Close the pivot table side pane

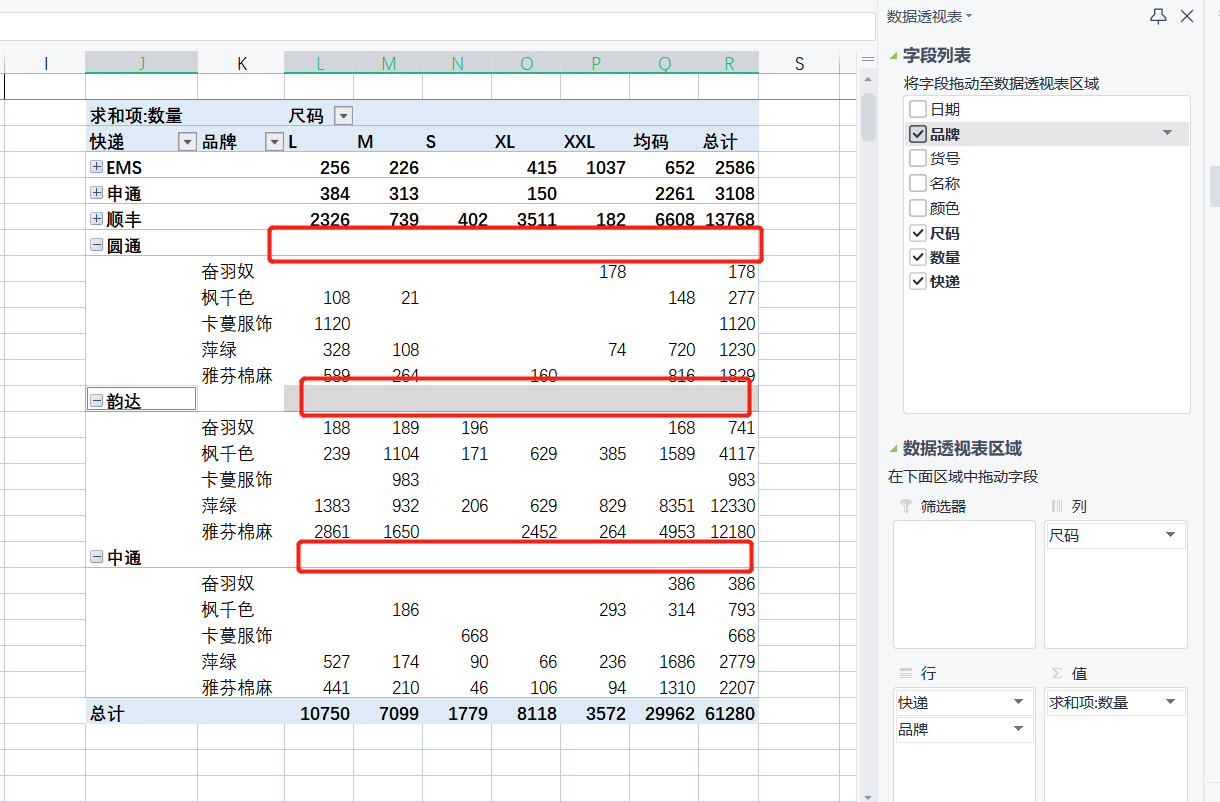[1187, 16]
